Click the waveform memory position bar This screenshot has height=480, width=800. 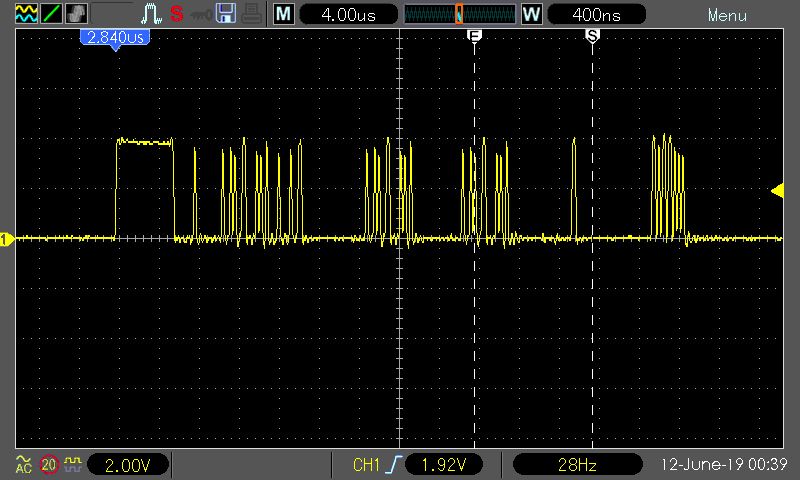click(459, 14)
